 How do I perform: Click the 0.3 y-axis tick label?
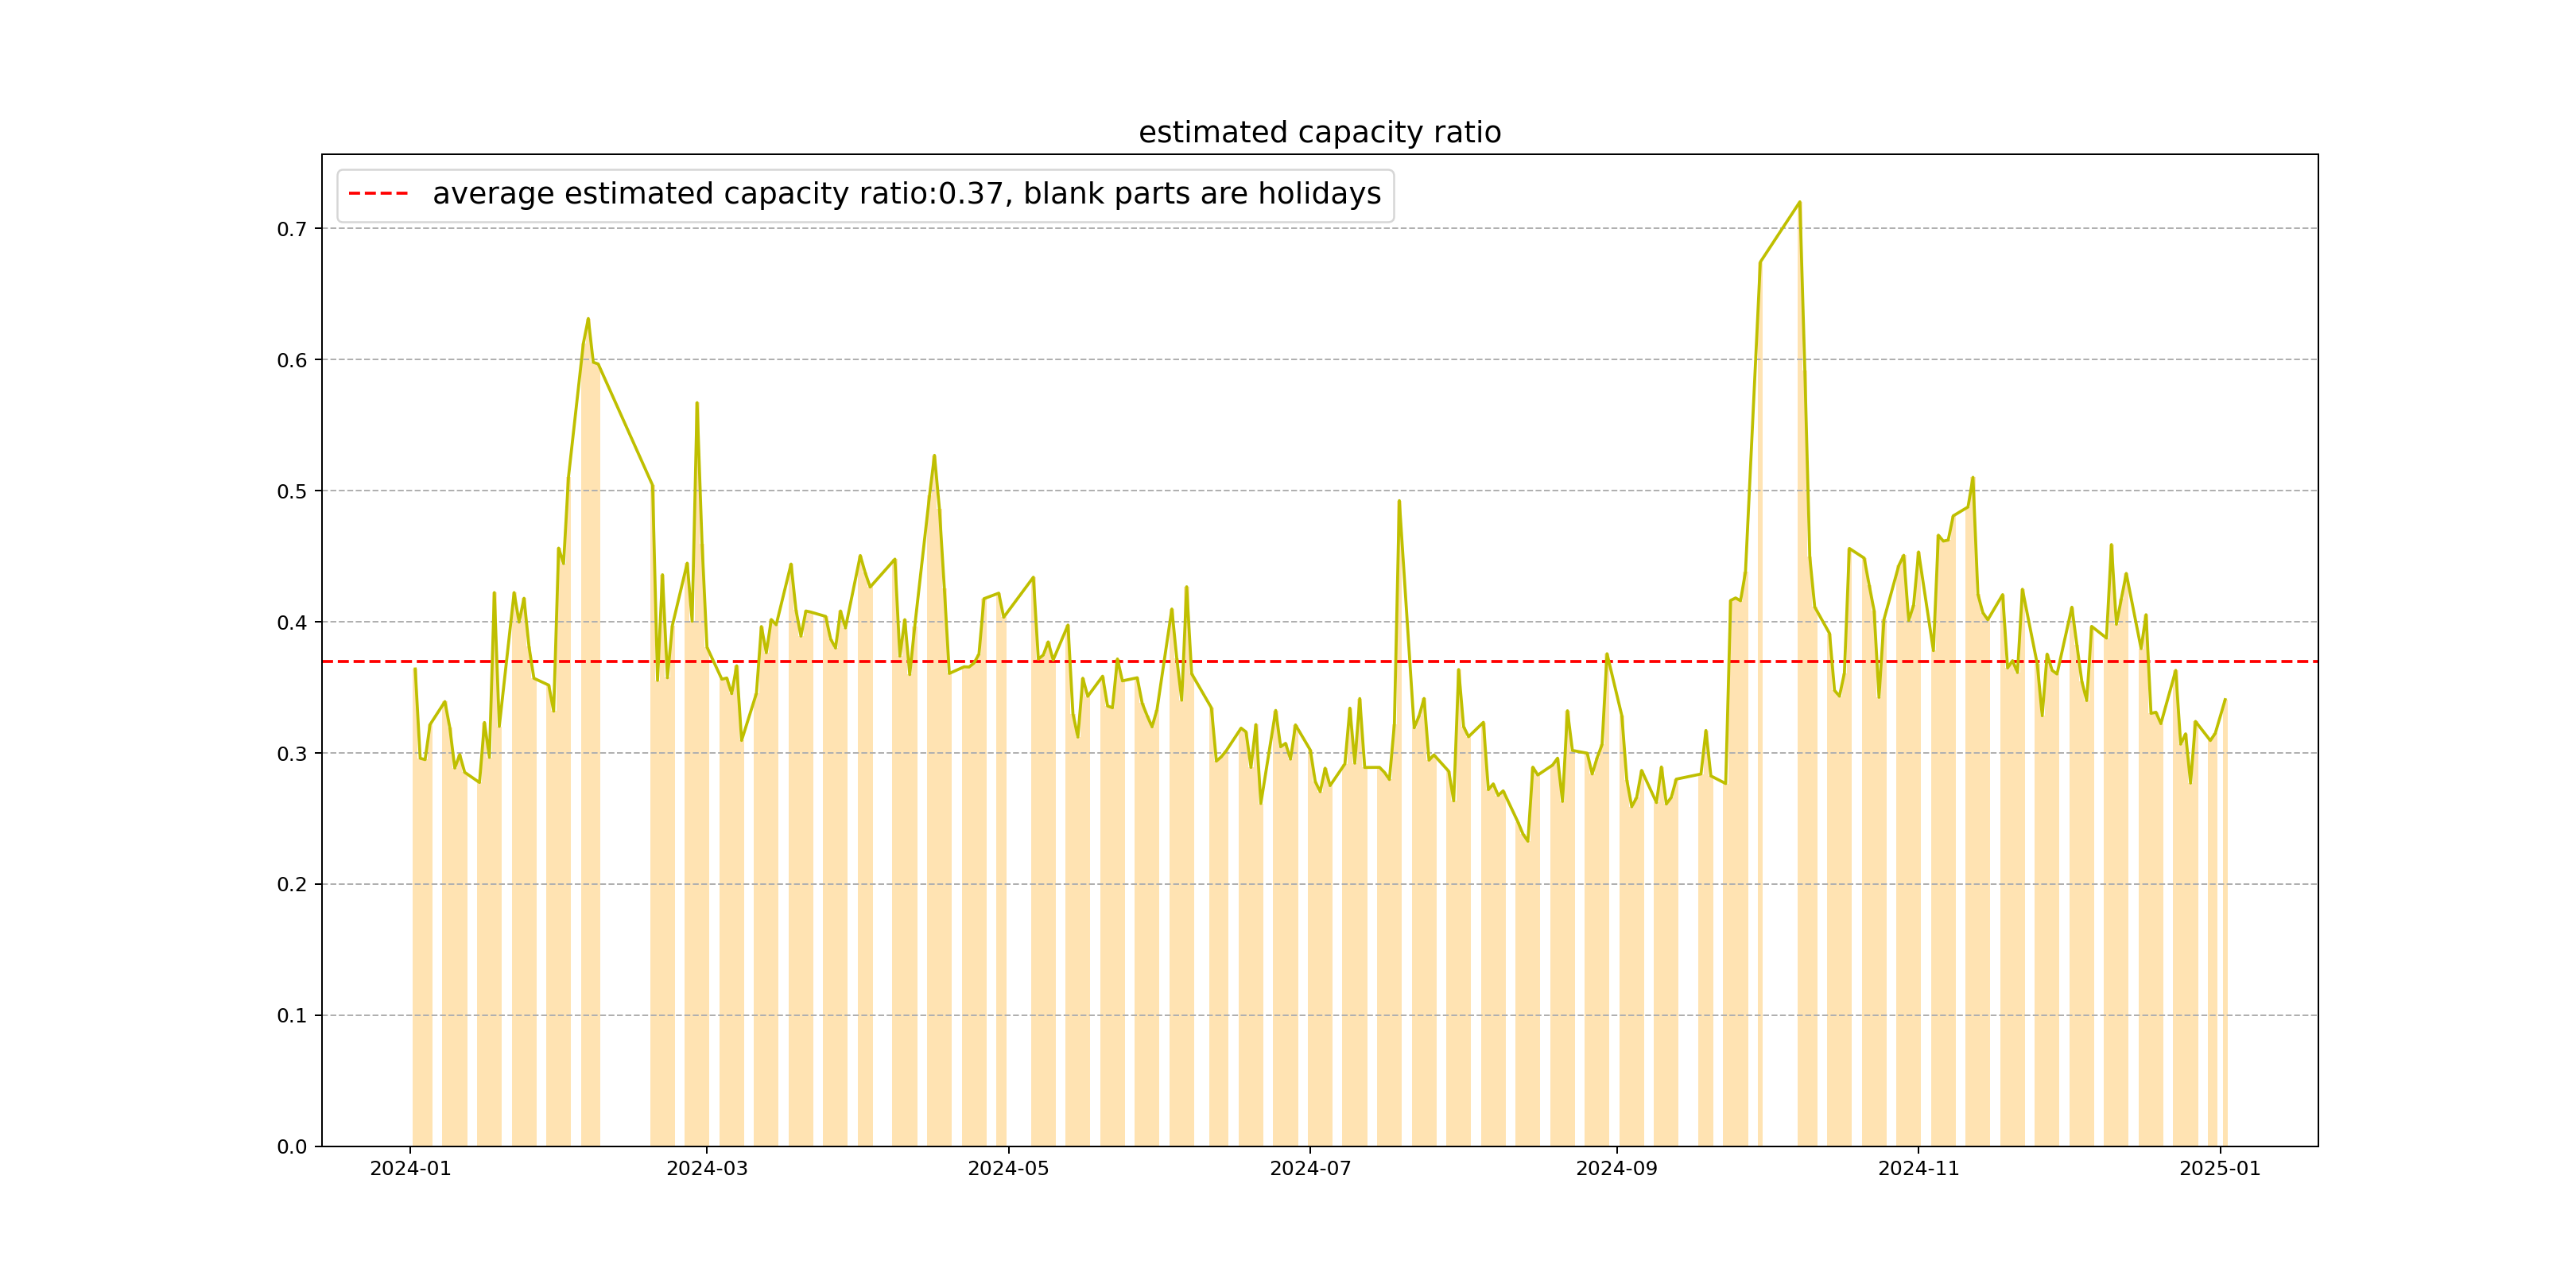point(292,754)
